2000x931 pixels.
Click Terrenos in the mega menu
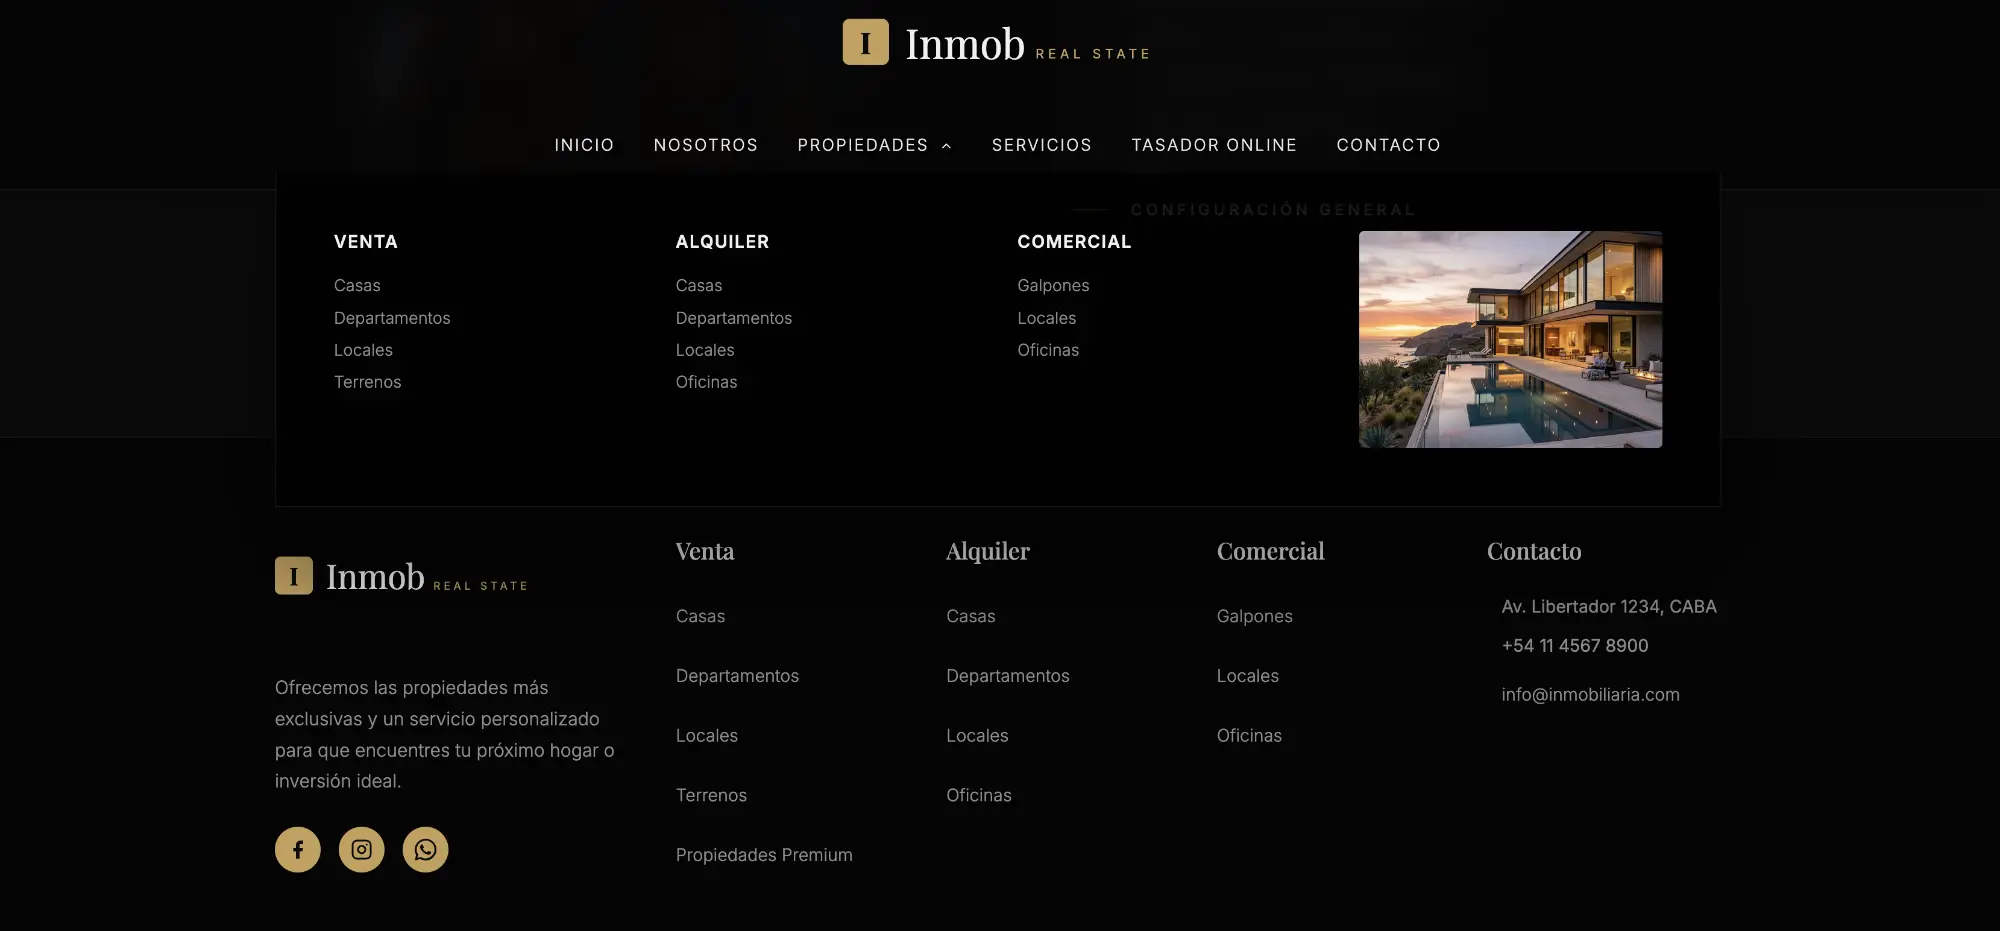click(x=367, y=382)
